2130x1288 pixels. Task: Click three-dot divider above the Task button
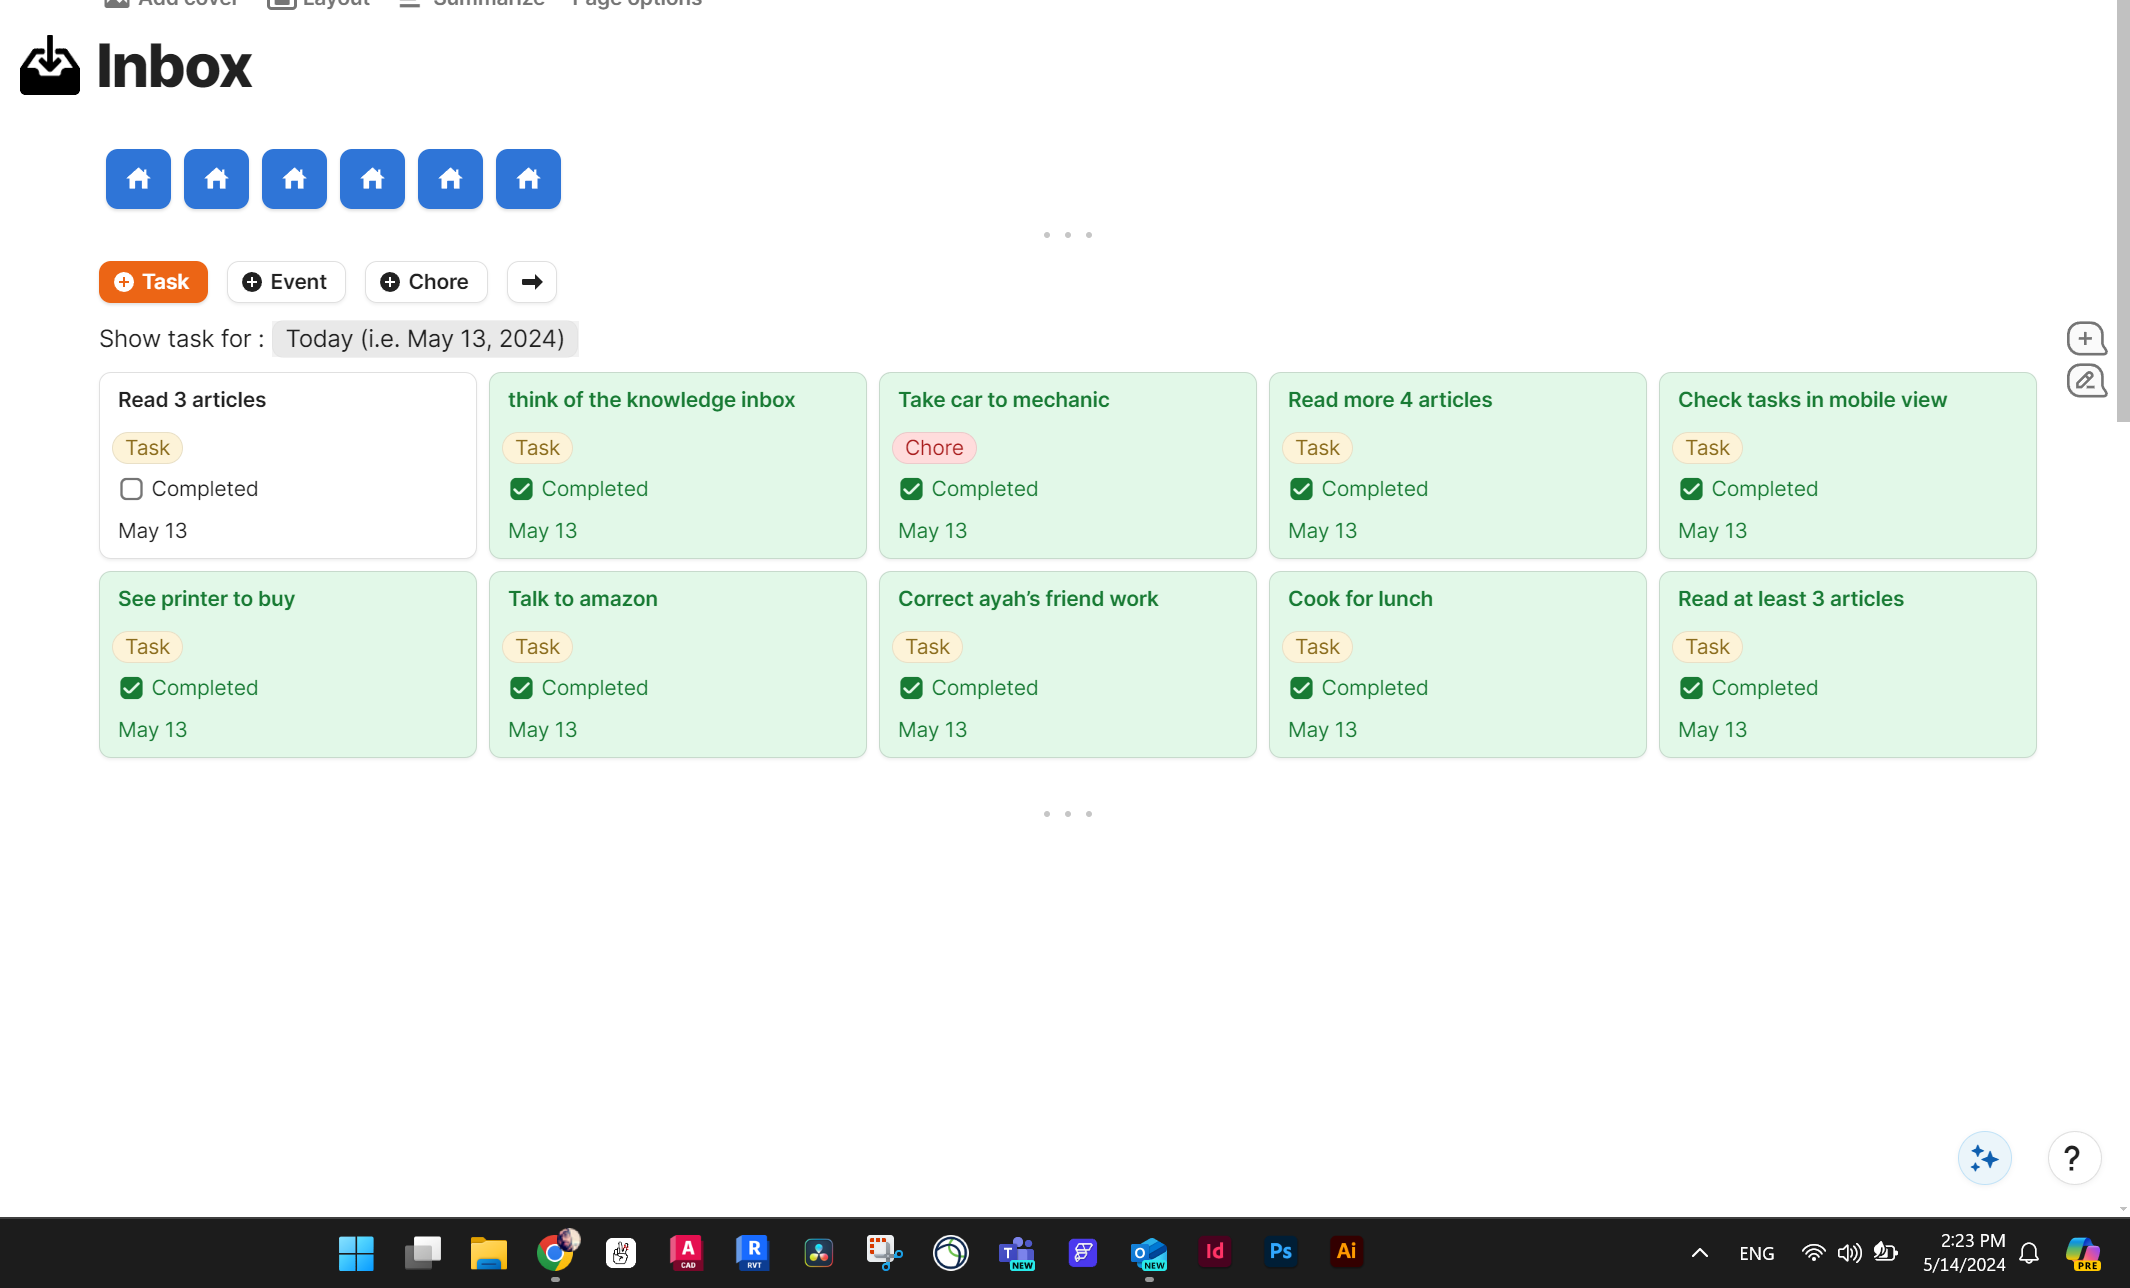pyautogui.click(x=1067, y=235)
